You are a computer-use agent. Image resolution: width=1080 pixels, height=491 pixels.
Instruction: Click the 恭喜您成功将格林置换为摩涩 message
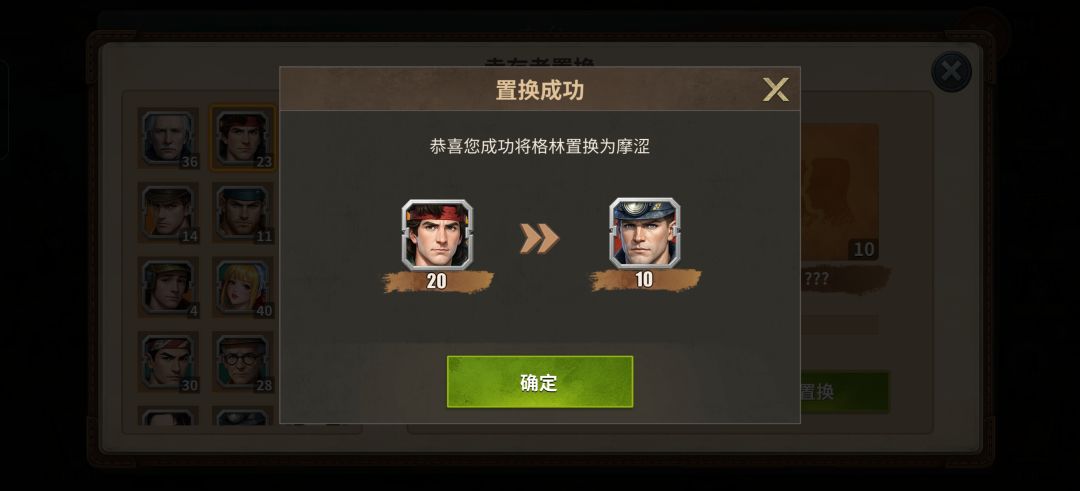click(x=539, y=147)
